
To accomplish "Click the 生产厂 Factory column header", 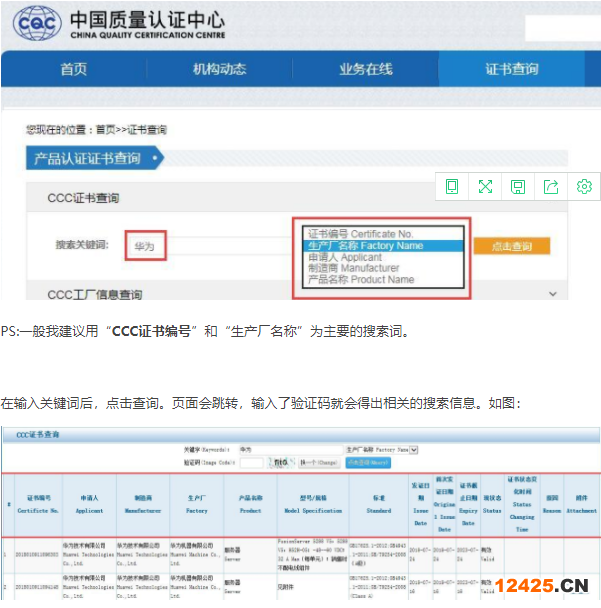I will 197,504.
